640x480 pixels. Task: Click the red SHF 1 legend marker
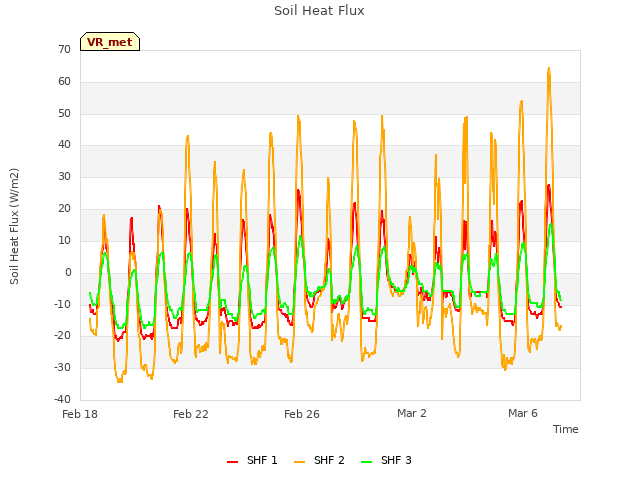233,462
